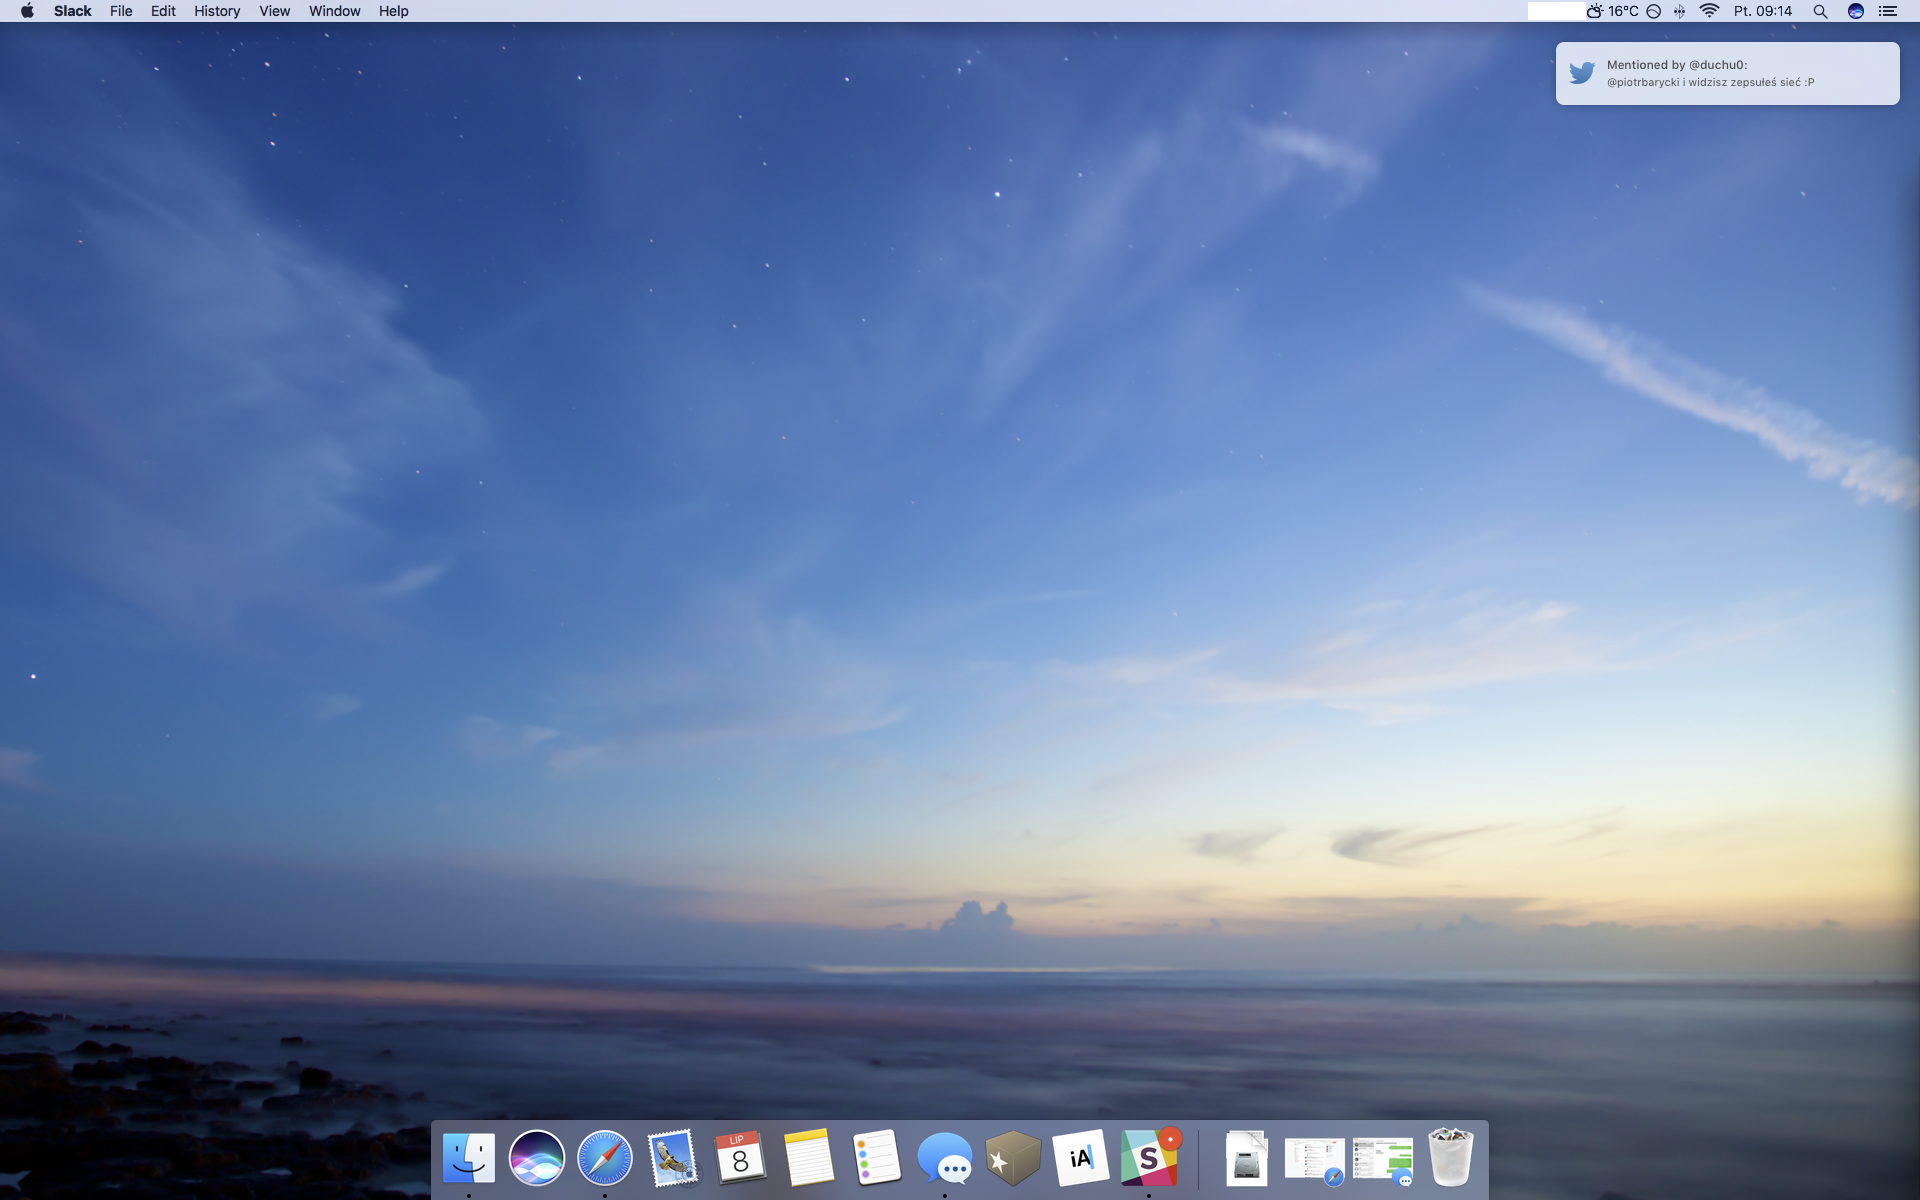The image size is (1920, 1200).
Task: Open Notification Center list icon
Action: point(1888,11)
